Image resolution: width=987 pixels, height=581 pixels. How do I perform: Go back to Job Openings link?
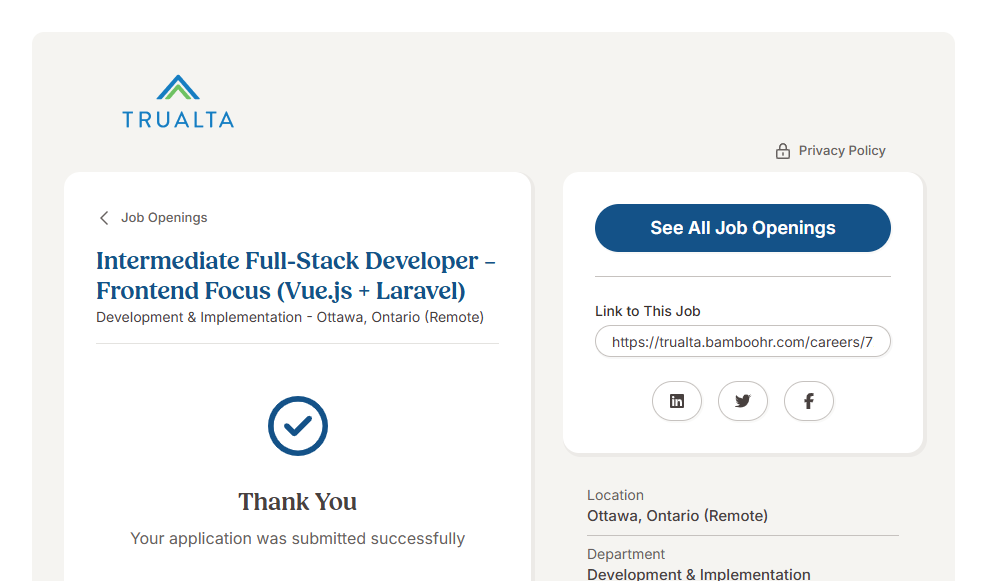coord(164,218)
